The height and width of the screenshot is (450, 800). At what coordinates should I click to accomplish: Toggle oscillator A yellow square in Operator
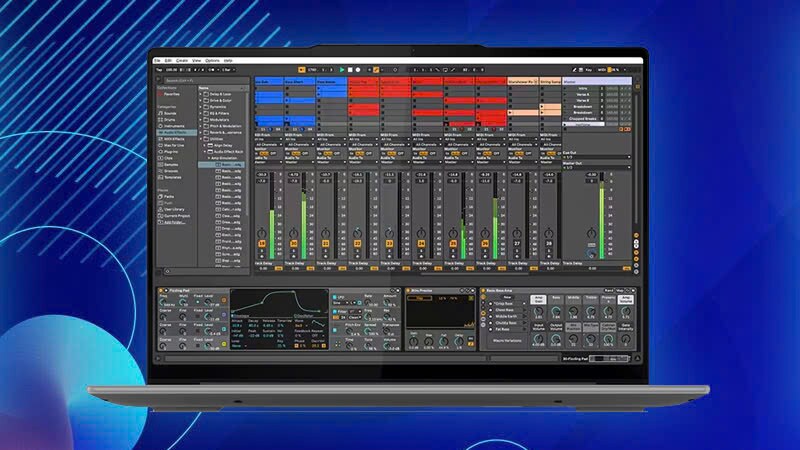(224, 344)
